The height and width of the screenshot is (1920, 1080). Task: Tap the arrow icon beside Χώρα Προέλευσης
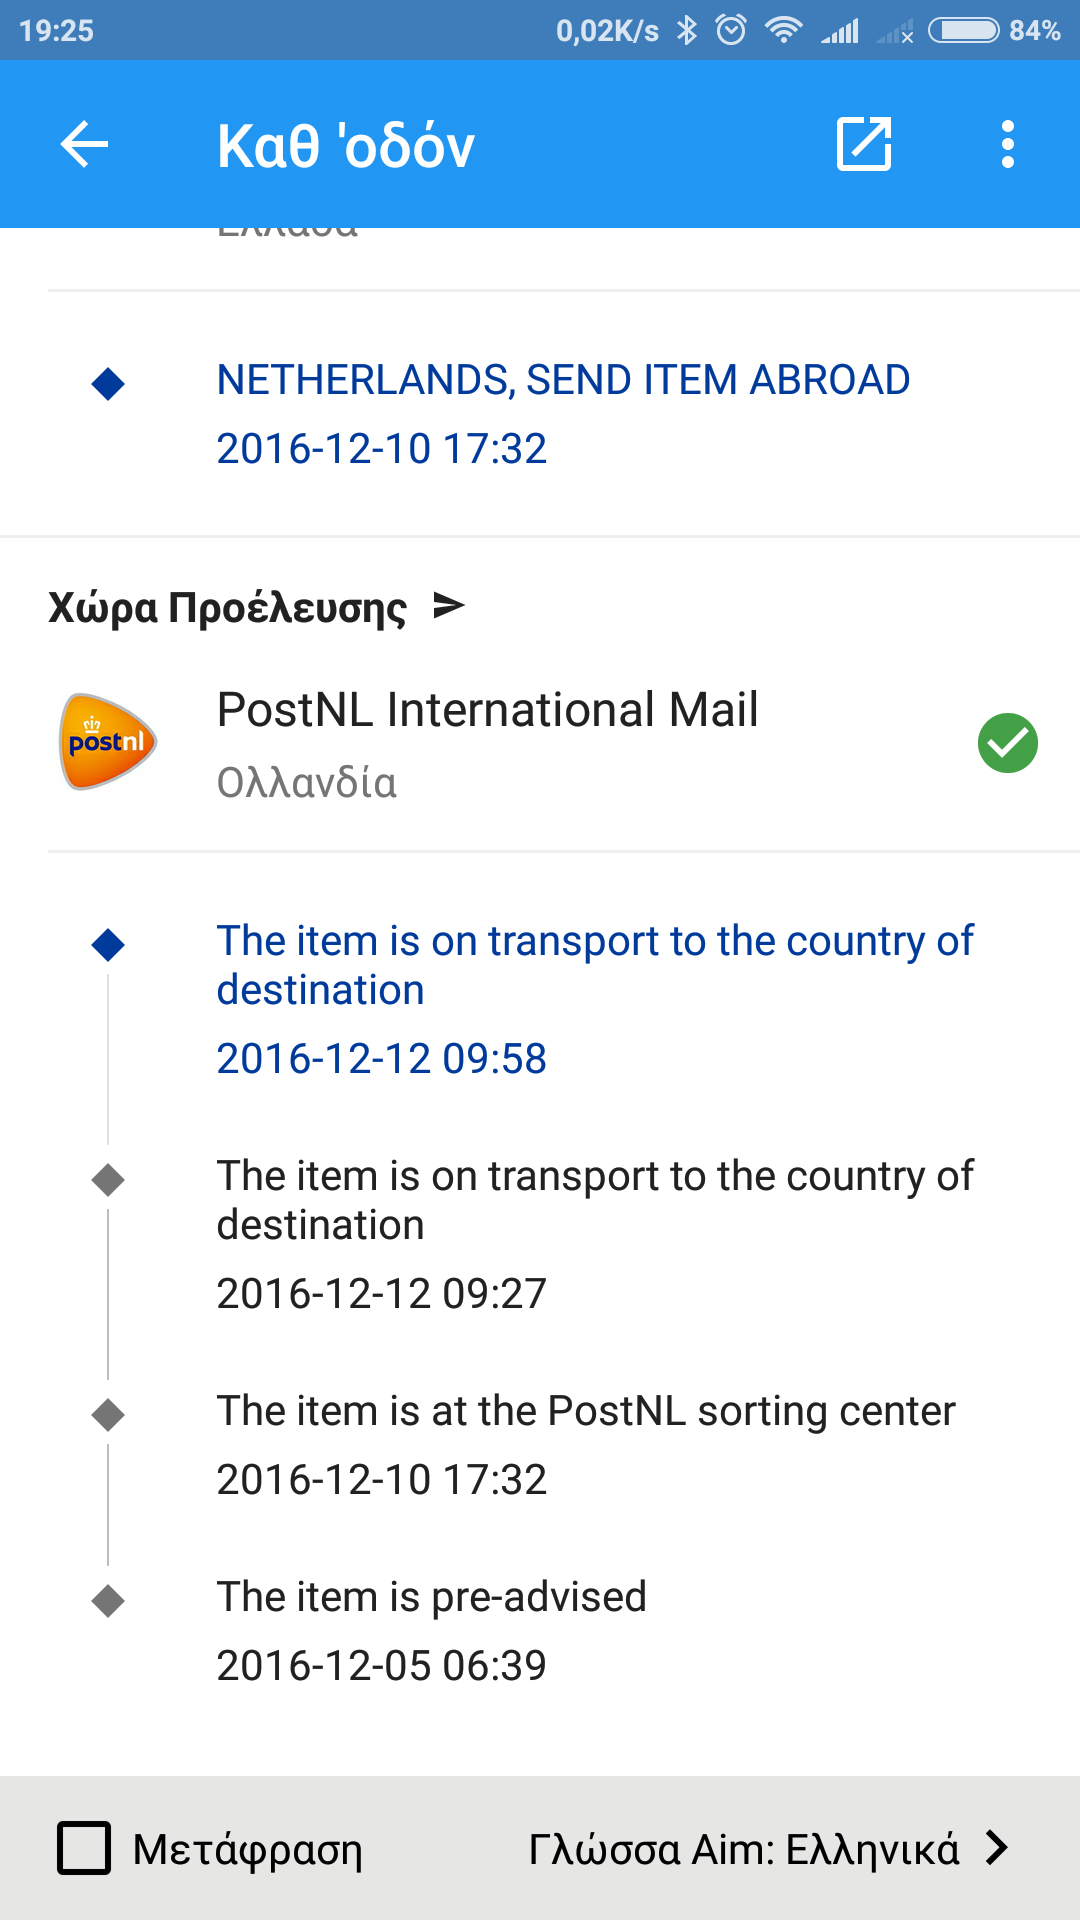pyautogui.click(x=449, y=606)
